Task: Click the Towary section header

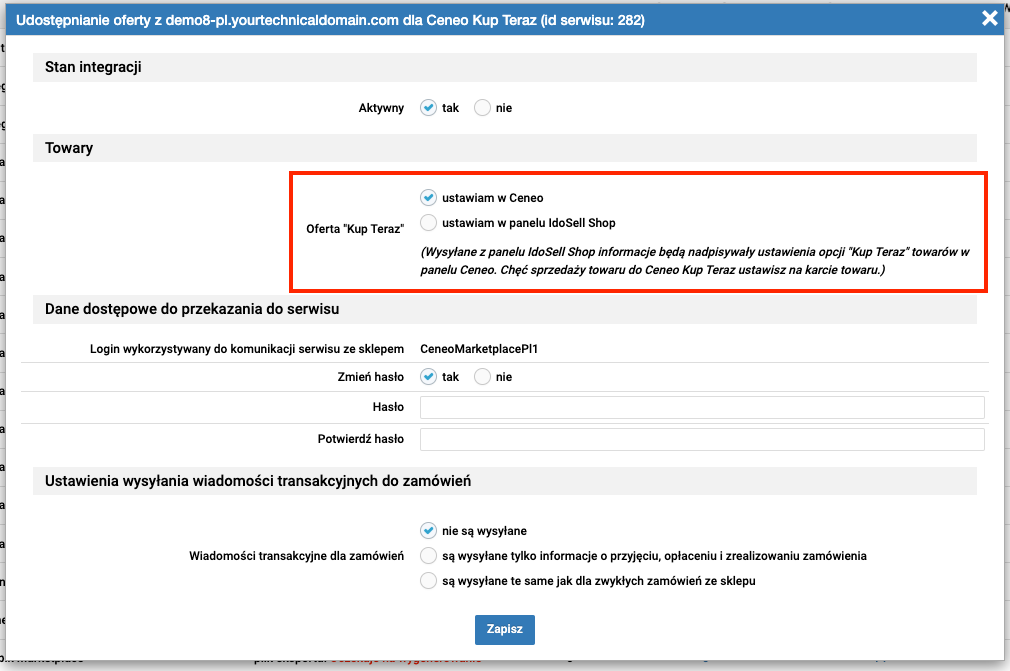Action: click(x=505, y=148)
